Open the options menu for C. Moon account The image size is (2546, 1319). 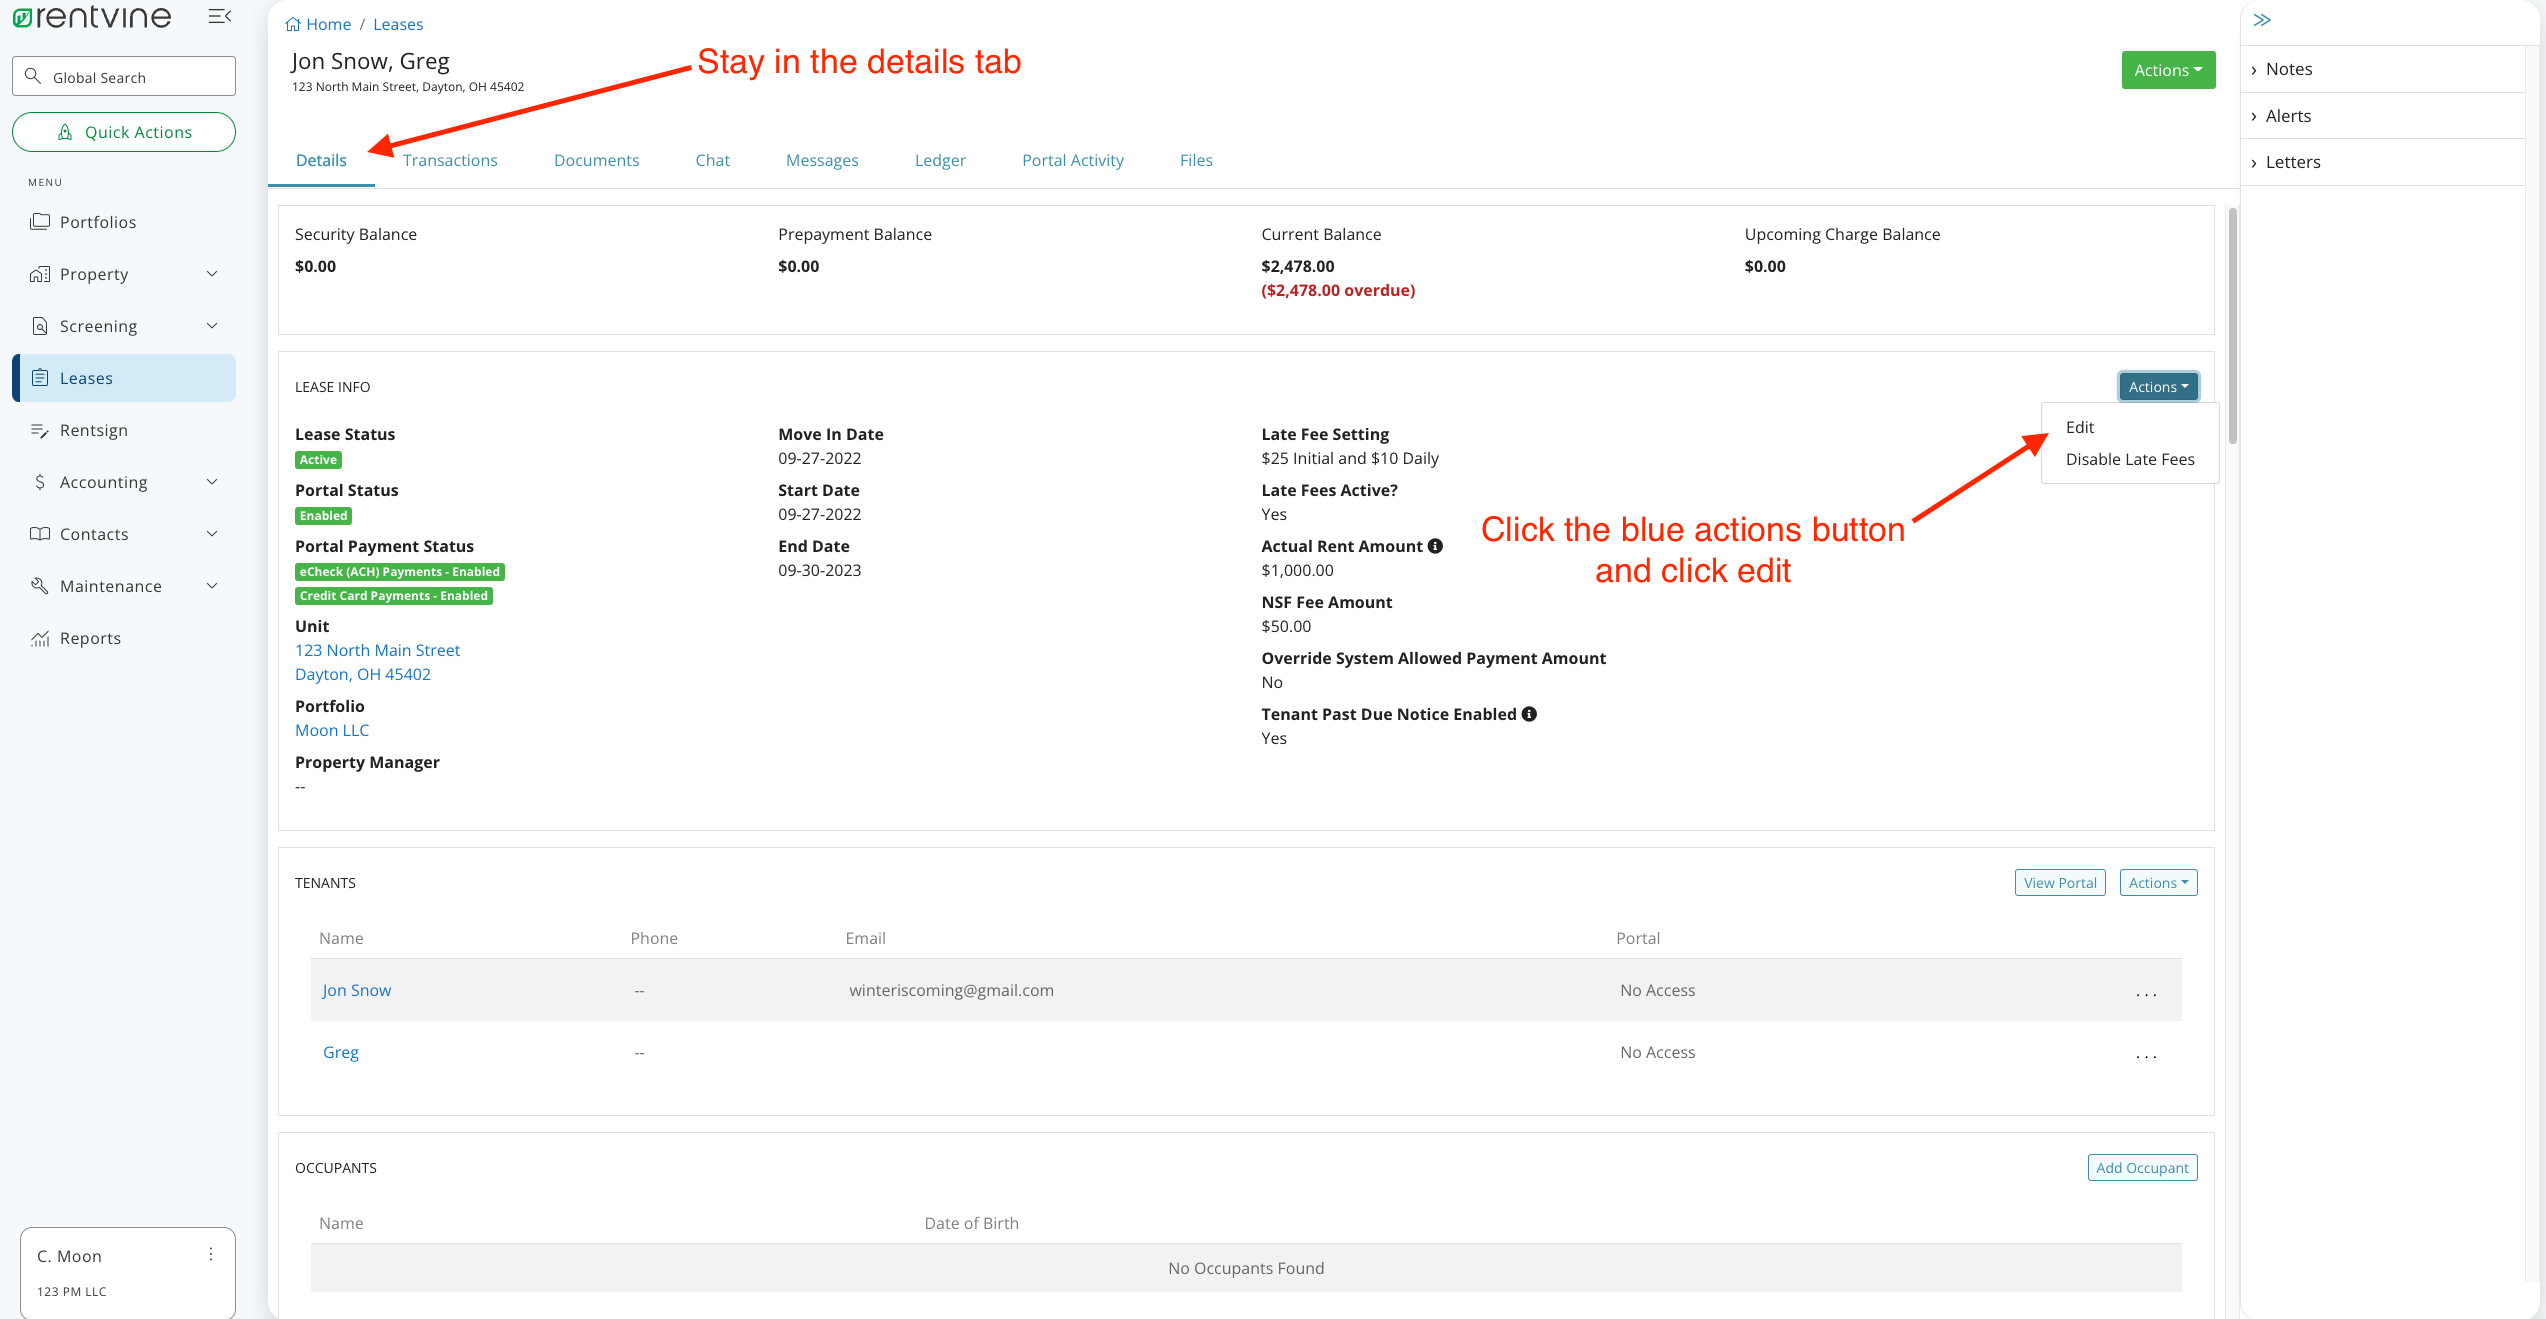tap(211, 1253)
